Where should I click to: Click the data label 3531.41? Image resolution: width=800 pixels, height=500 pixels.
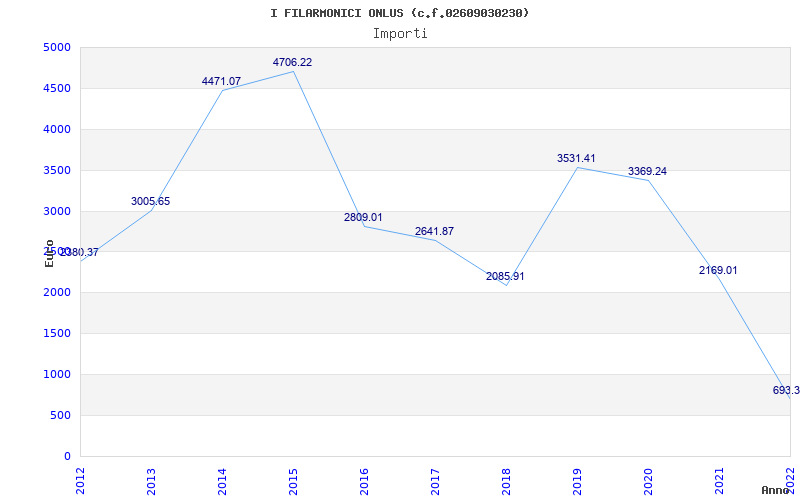pyautogui.click(x=576, y=158)
